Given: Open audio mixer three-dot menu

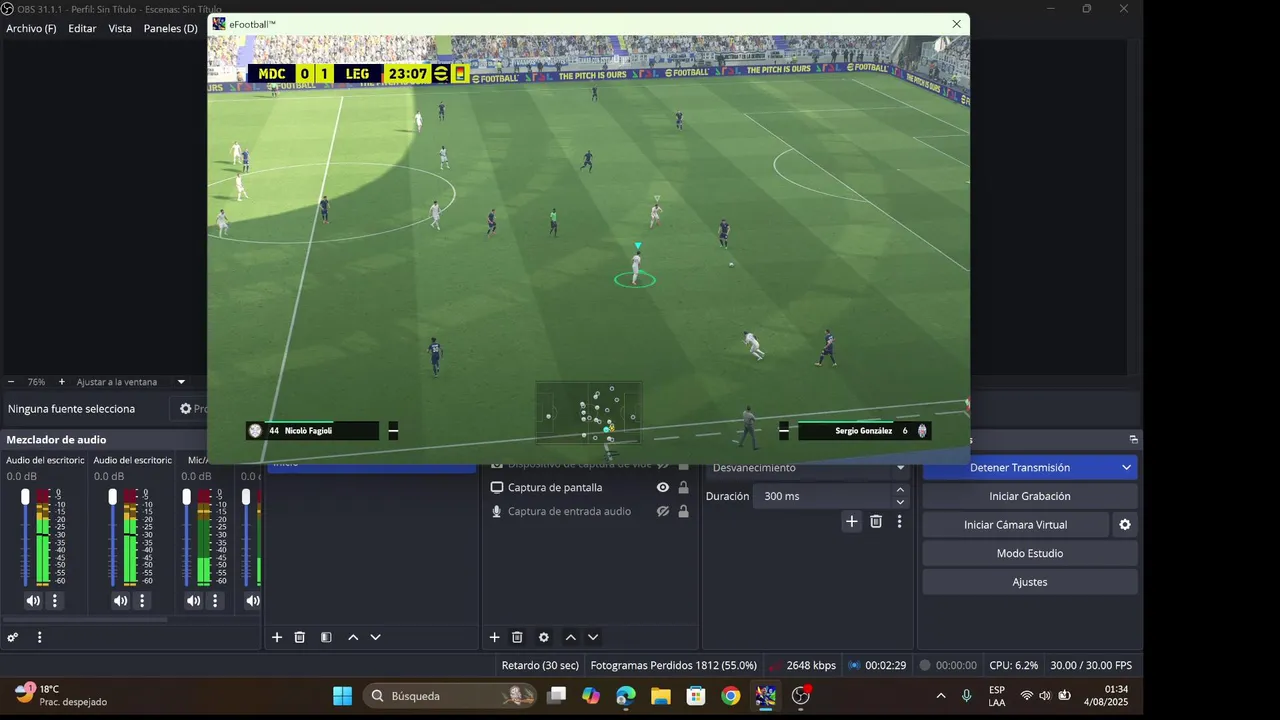Looking at the screenshot, I should click(x=40, y=637).
